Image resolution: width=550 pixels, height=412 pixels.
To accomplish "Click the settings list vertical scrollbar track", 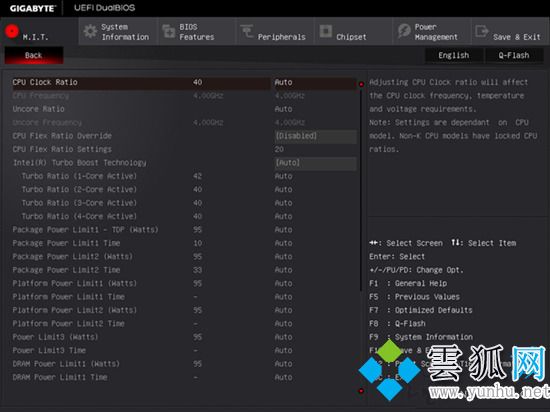I will [x=361, y=238].
